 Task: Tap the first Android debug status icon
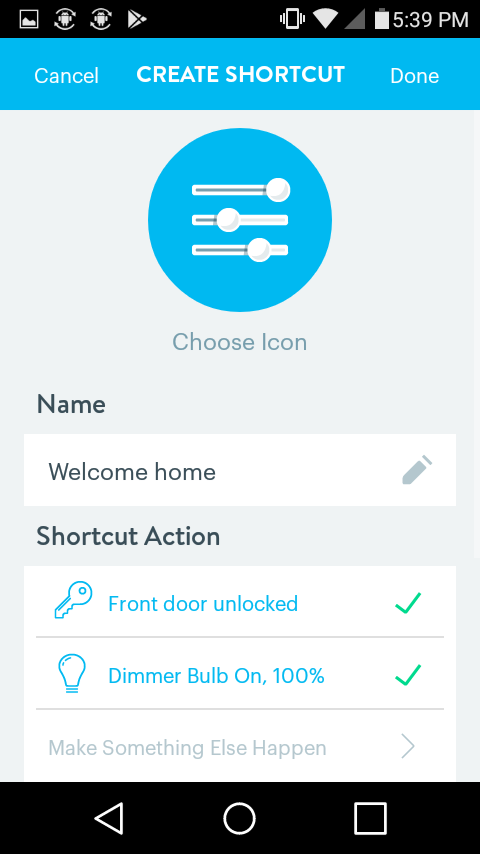65,20
